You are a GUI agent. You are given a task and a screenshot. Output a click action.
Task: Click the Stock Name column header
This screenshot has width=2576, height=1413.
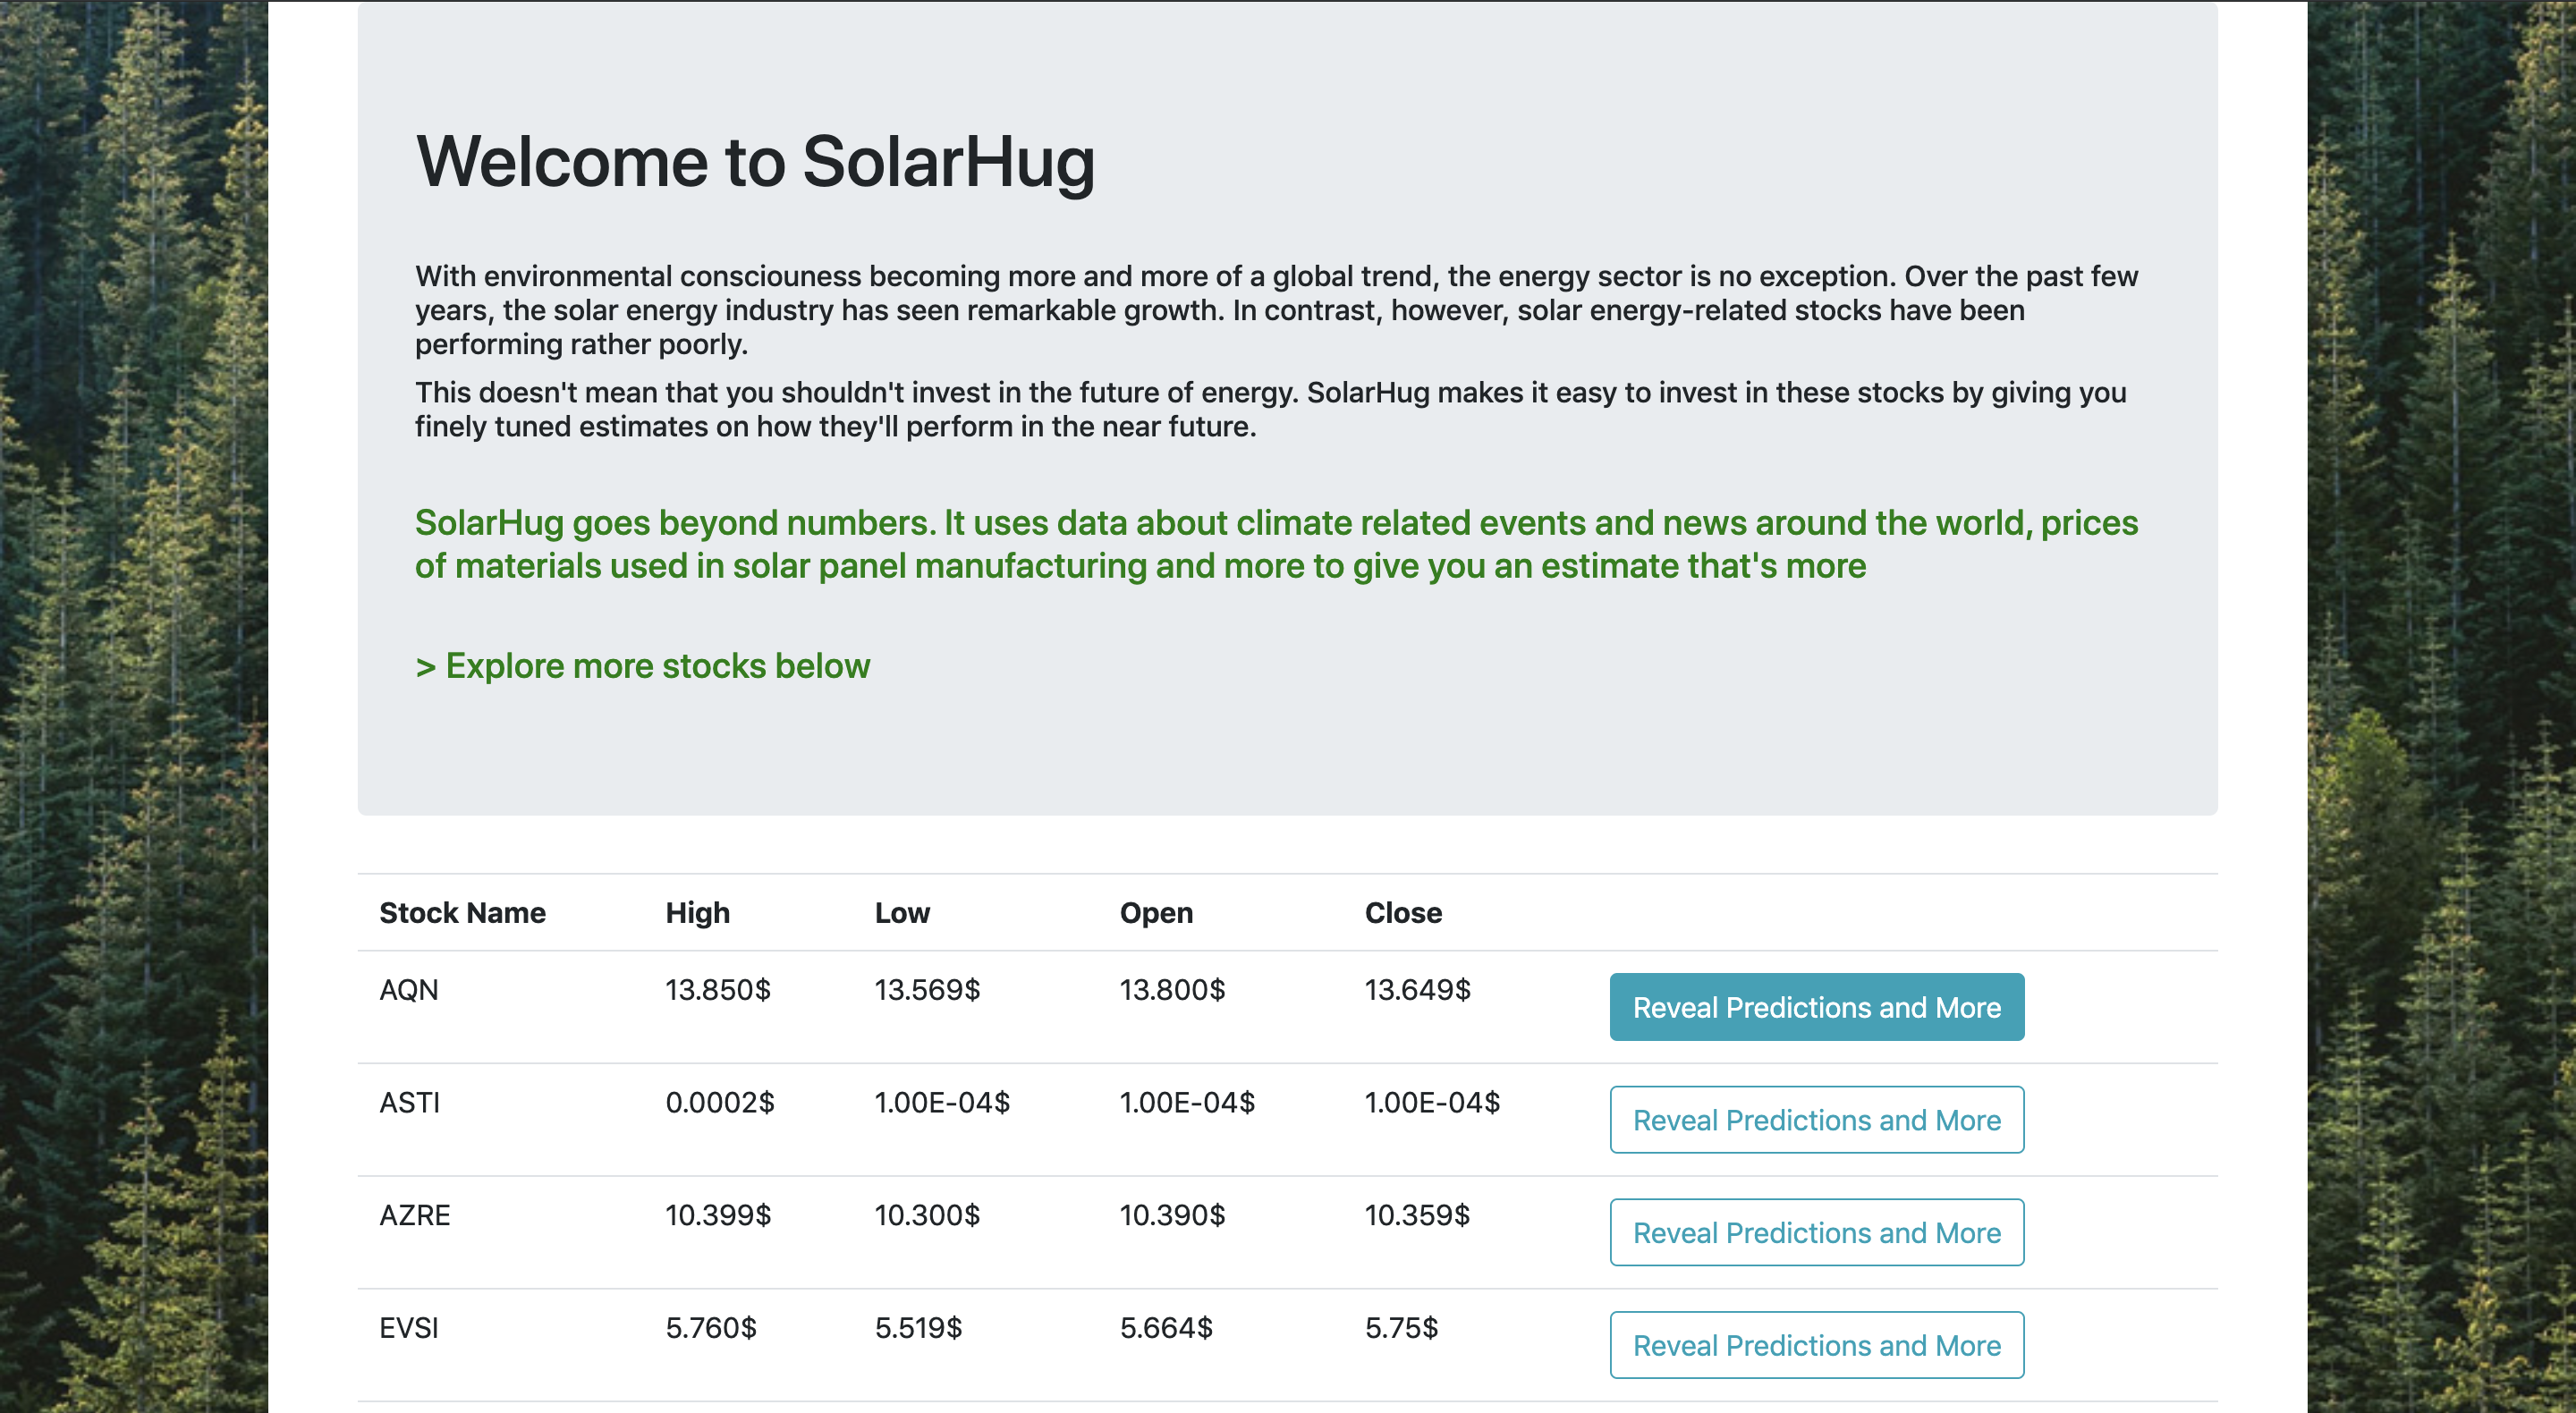tap(462, 913)
